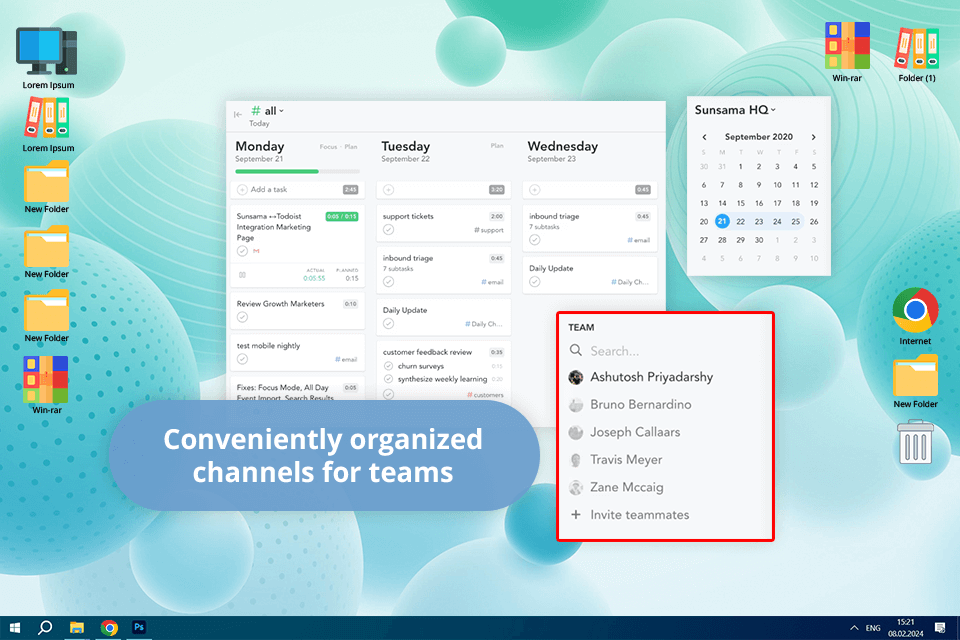
Task: Click the #support tag on support tickets
Action: click(489, 230)
